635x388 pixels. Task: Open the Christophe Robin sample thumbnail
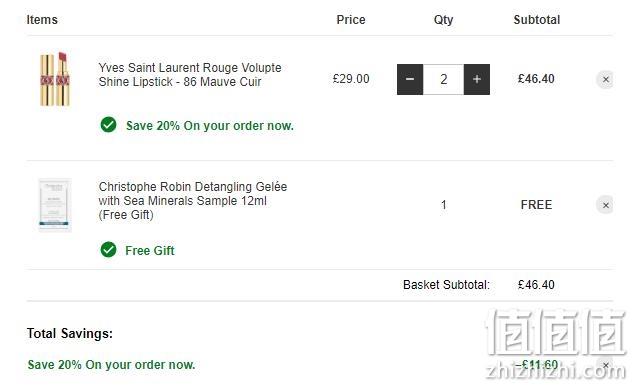[55, 205]
